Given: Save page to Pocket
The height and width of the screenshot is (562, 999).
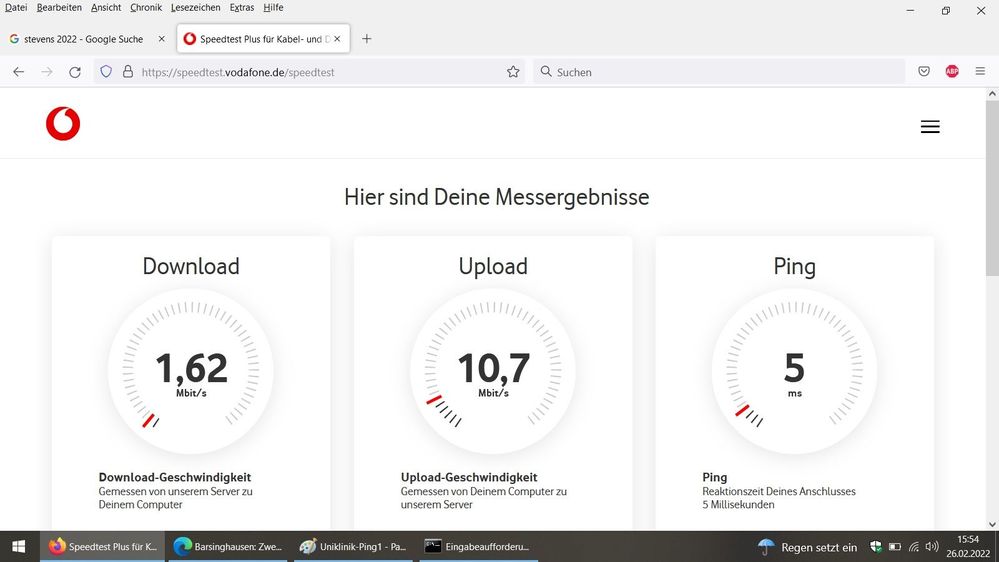Looking at the screenshot, I should click(x=924, y=71).
